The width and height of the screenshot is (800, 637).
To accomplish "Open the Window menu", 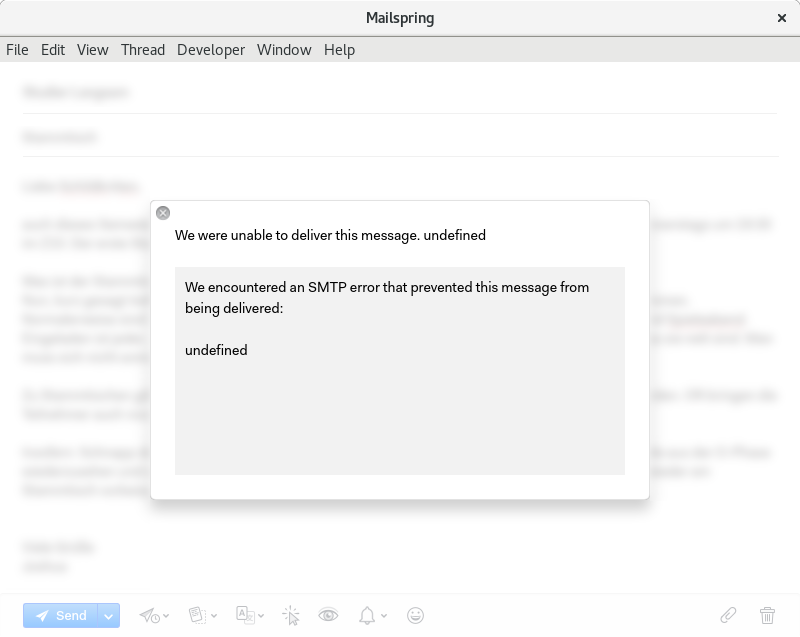I will click(x=284, y=50).
